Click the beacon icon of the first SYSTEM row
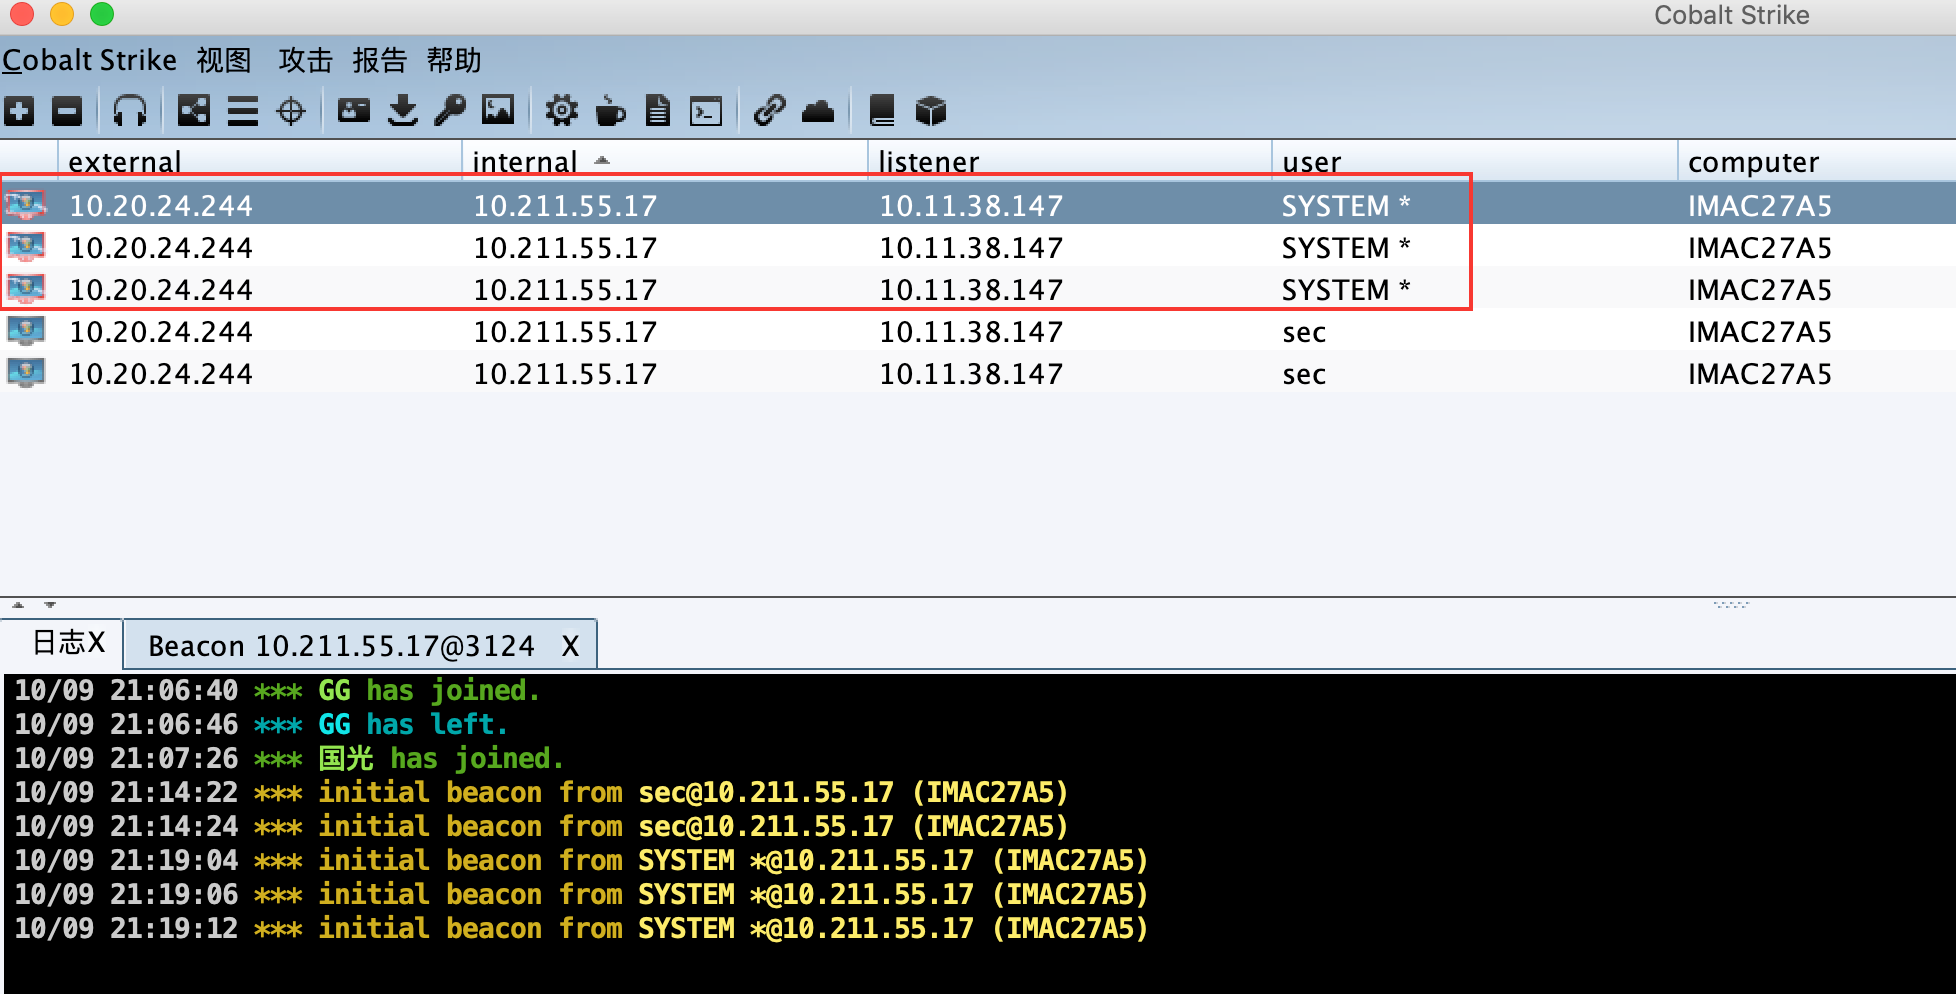Image resolution: width=1956 pixels, height=994 pixels. tap(26, 205)
